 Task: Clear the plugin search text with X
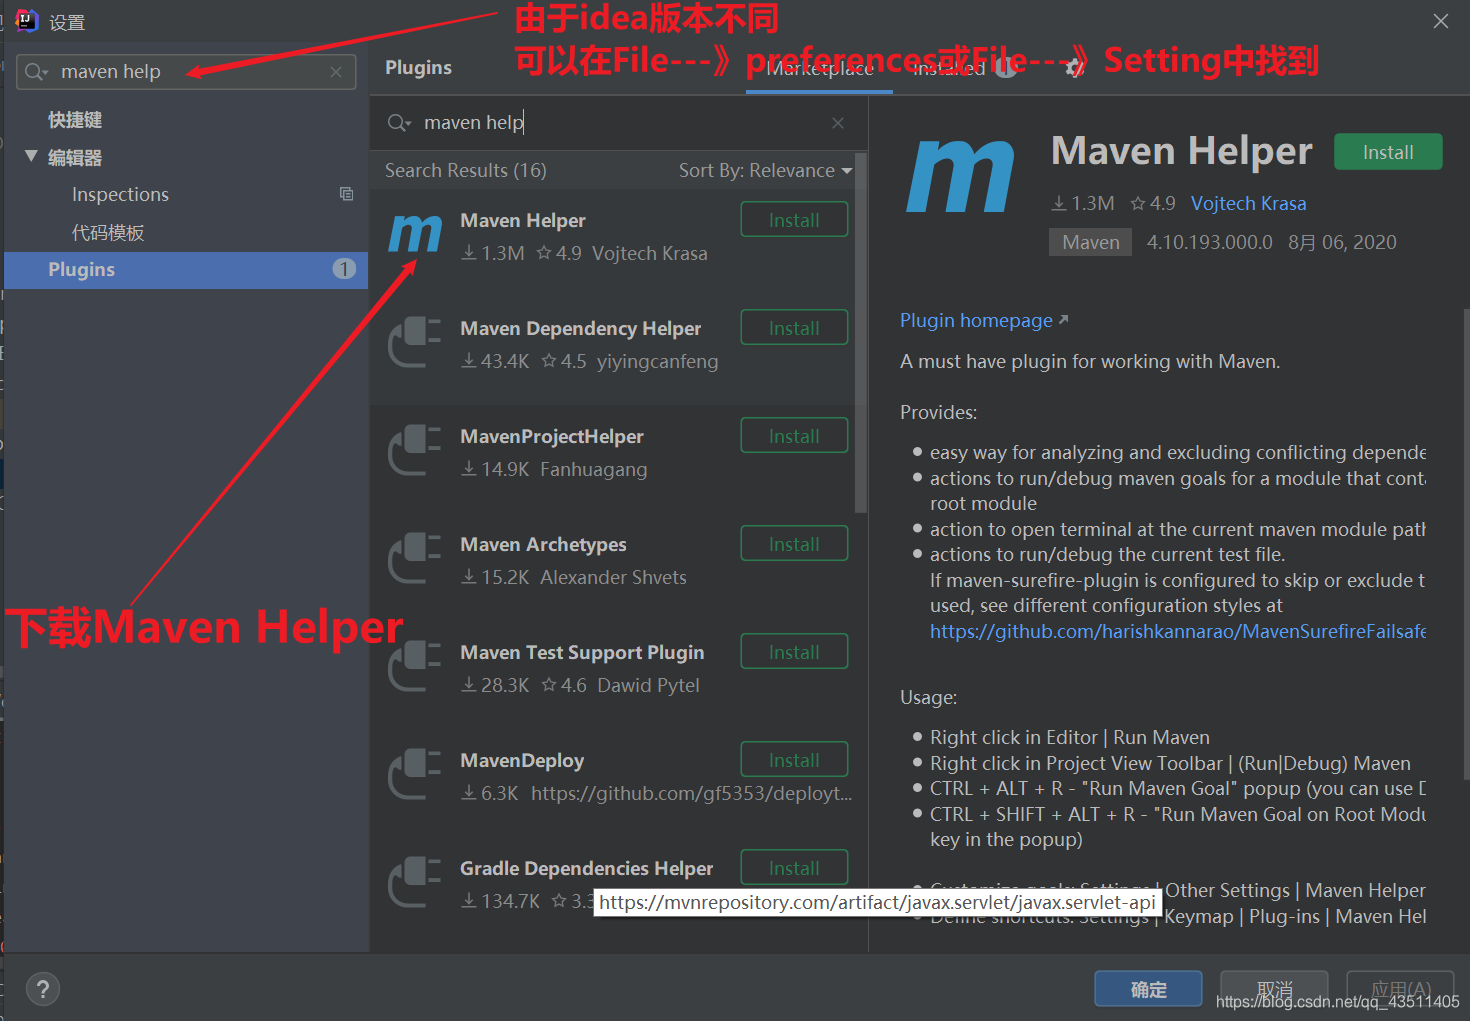point(838,123)
